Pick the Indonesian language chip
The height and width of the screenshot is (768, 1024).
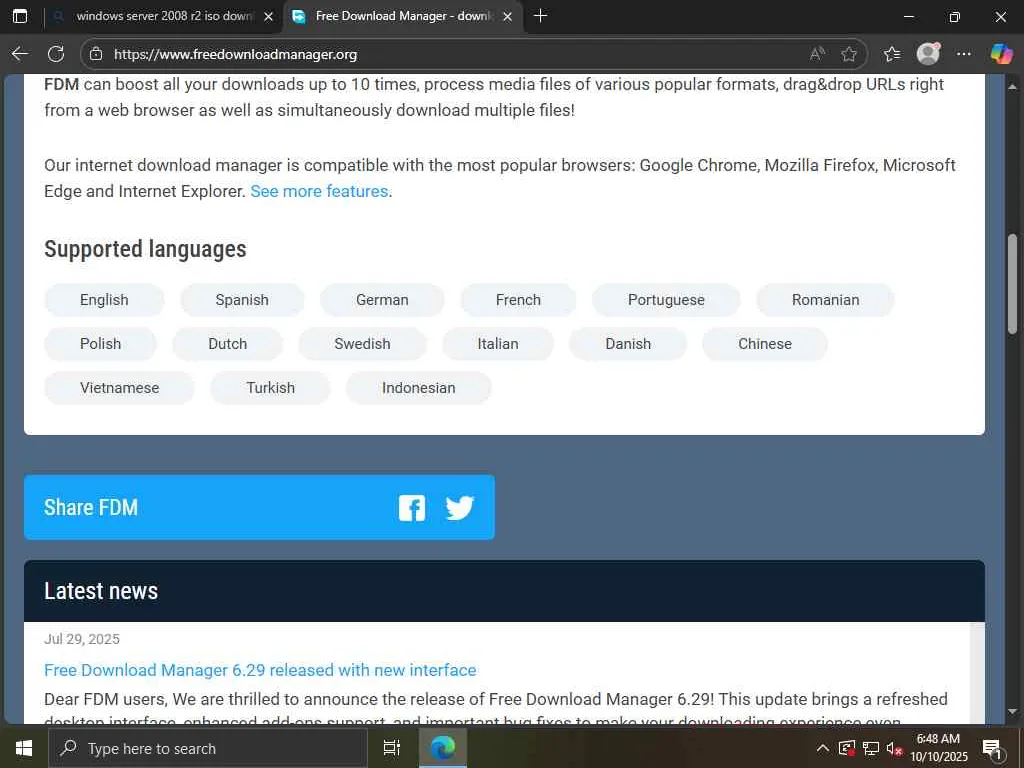[419, 388]
